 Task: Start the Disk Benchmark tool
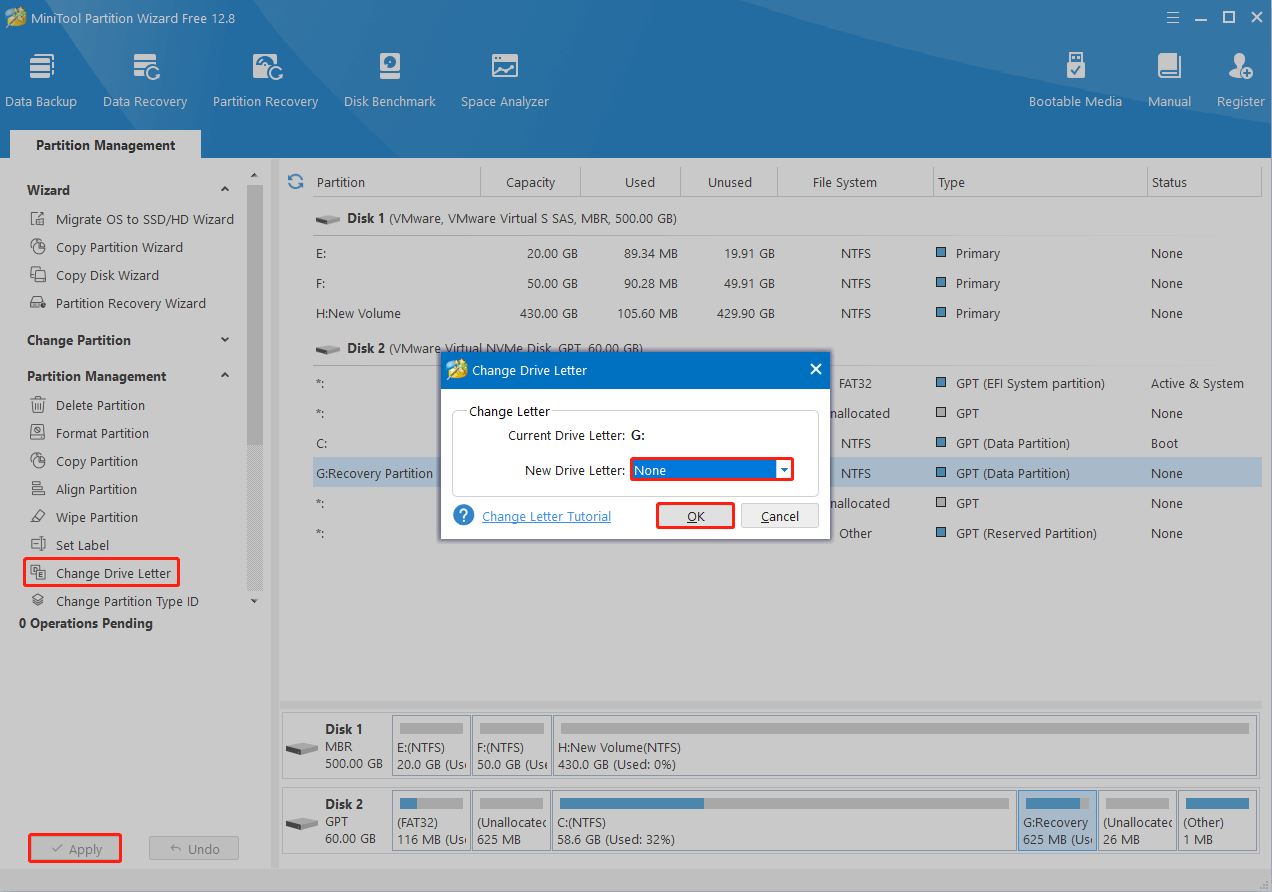tap(390, 80)
